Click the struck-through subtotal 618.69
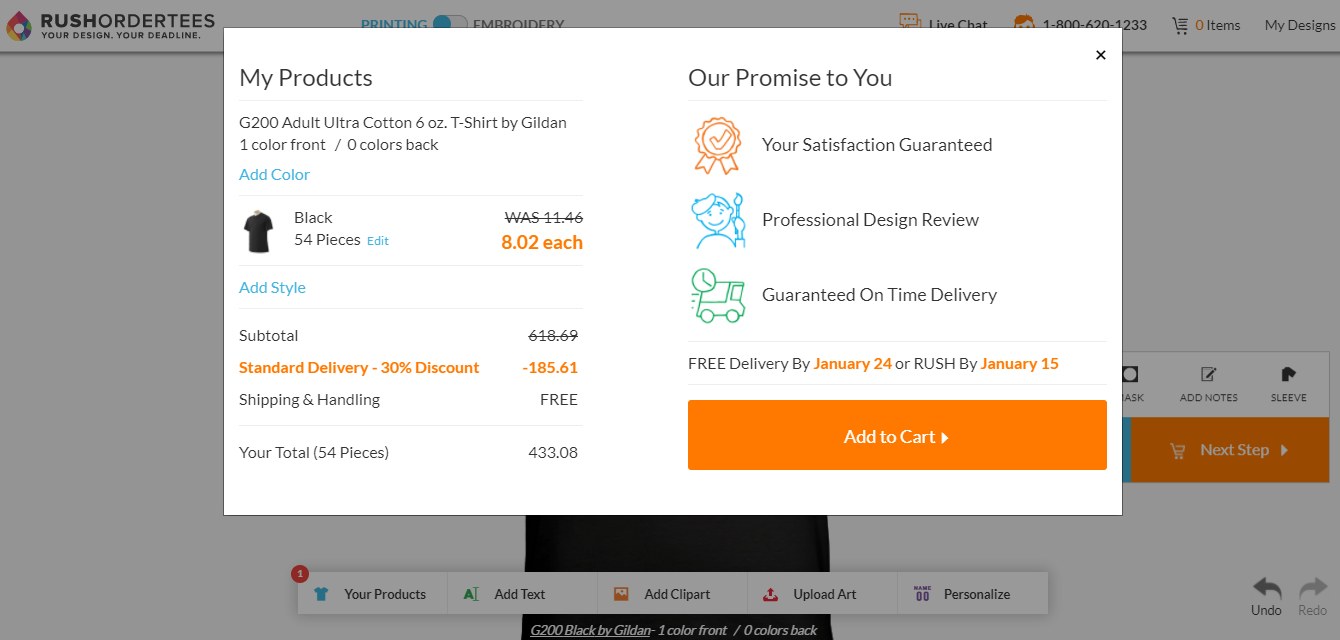The width and height of the screenshot is (1340, 640). pos(553,336)
